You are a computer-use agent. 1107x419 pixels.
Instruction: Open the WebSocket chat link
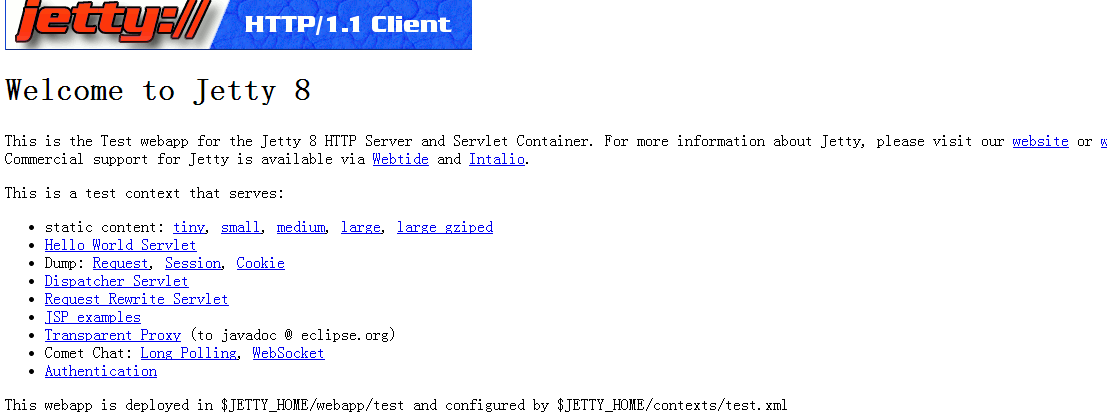point(288,353)
